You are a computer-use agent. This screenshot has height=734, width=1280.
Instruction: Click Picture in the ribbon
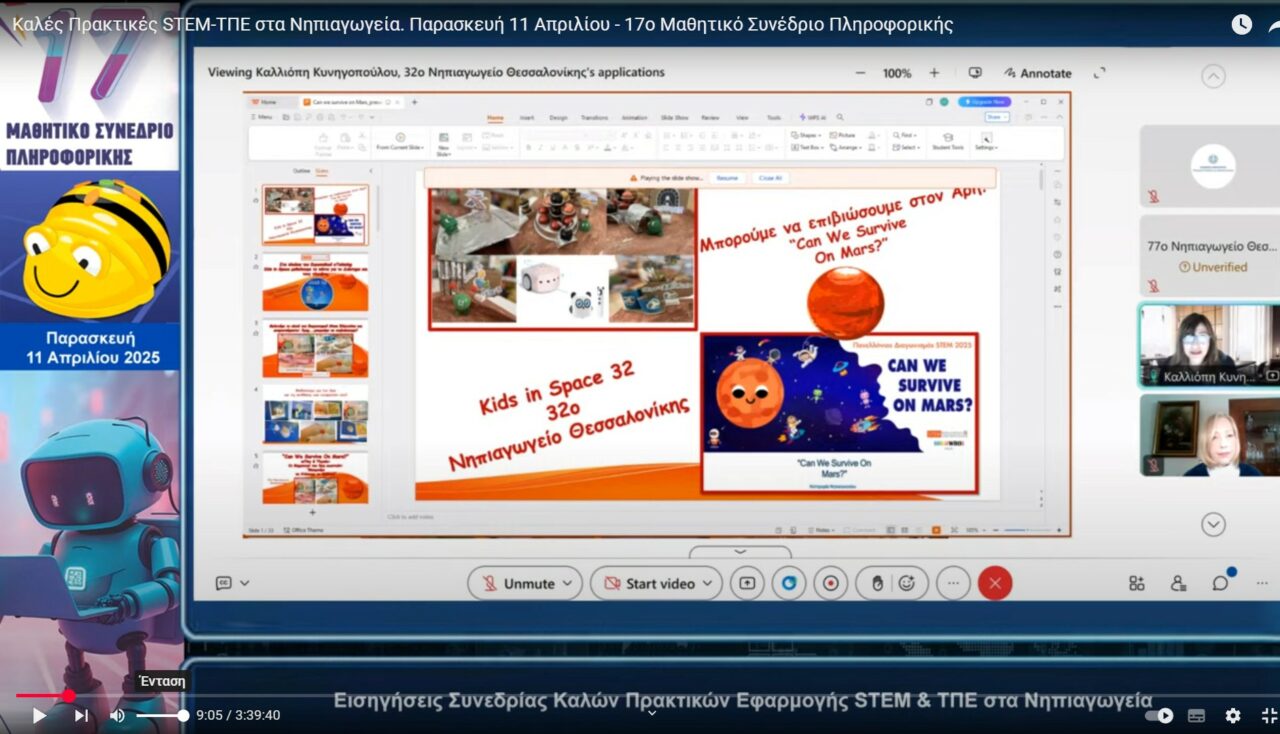(x=842, y=135)
